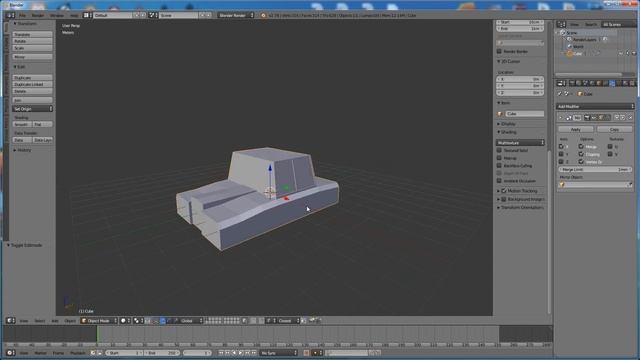Click the scene browse icon in header
This screenshot has width=640, height=360.
tap(153, 15)
